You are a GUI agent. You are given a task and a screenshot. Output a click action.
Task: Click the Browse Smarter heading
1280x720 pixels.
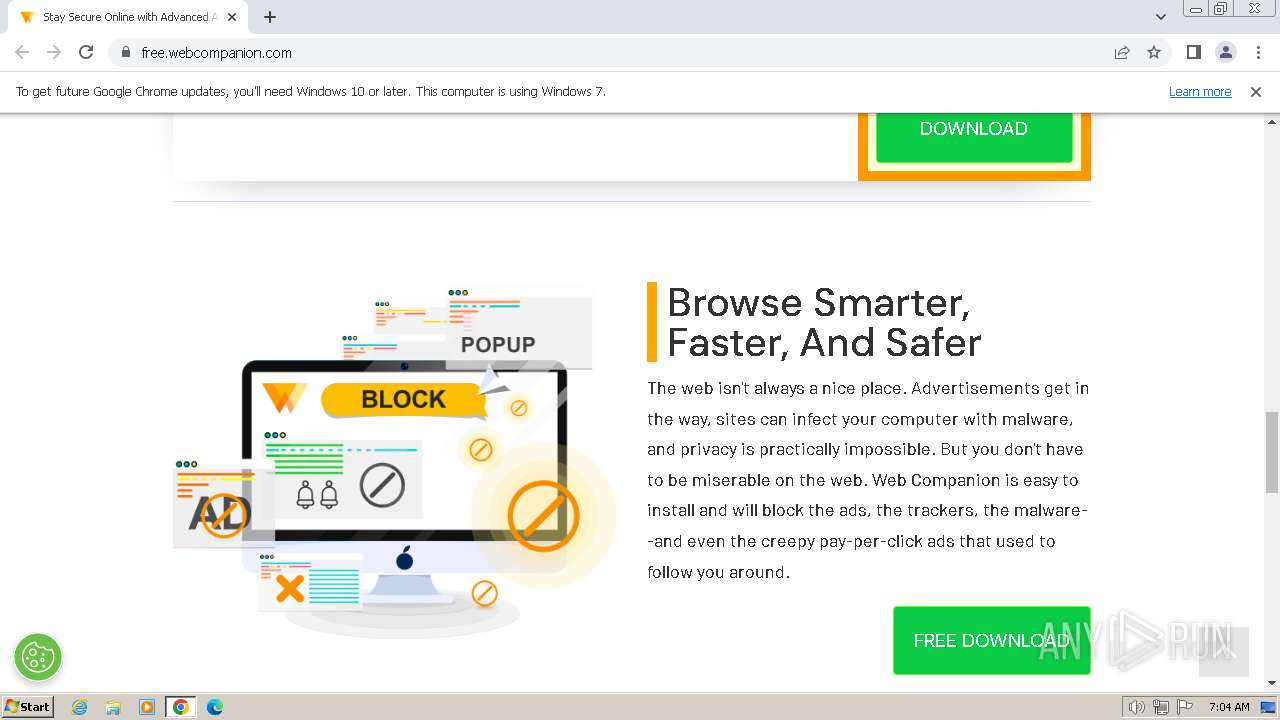coord(824,322)
